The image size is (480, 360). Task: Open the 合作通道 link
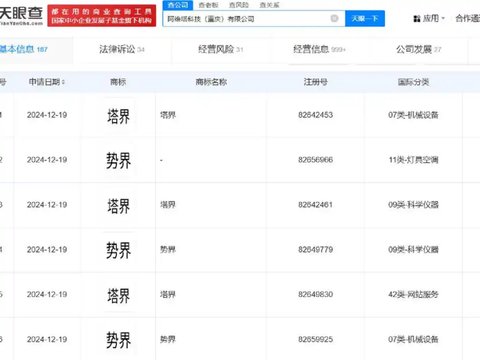pyautogui.click(x=468, y=18)
